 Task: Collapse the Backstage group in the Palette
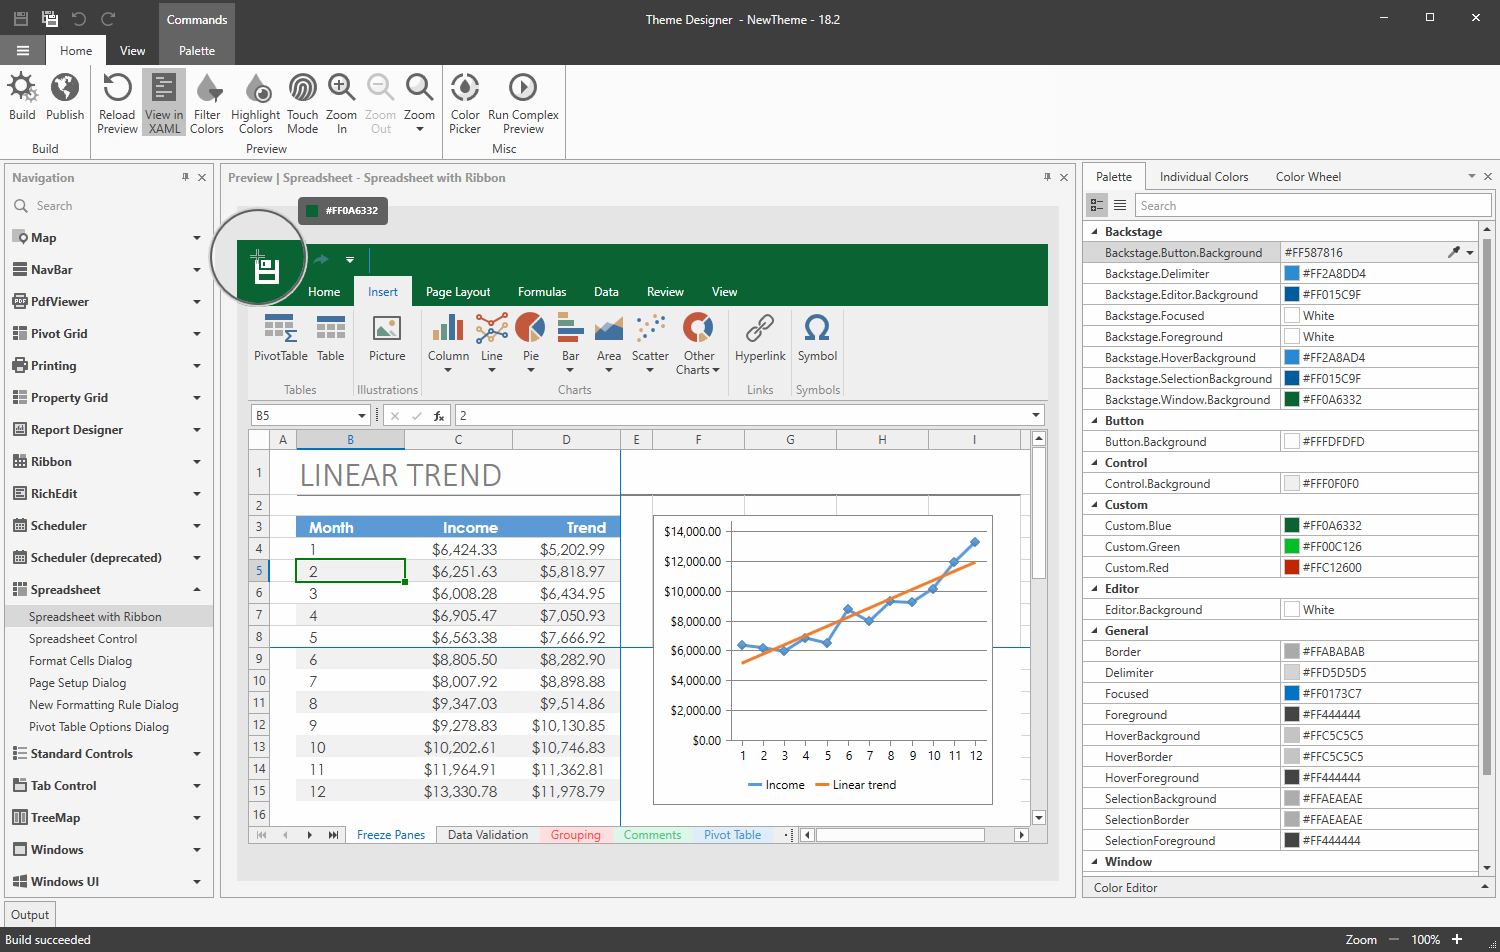[x=1095, y=231]
